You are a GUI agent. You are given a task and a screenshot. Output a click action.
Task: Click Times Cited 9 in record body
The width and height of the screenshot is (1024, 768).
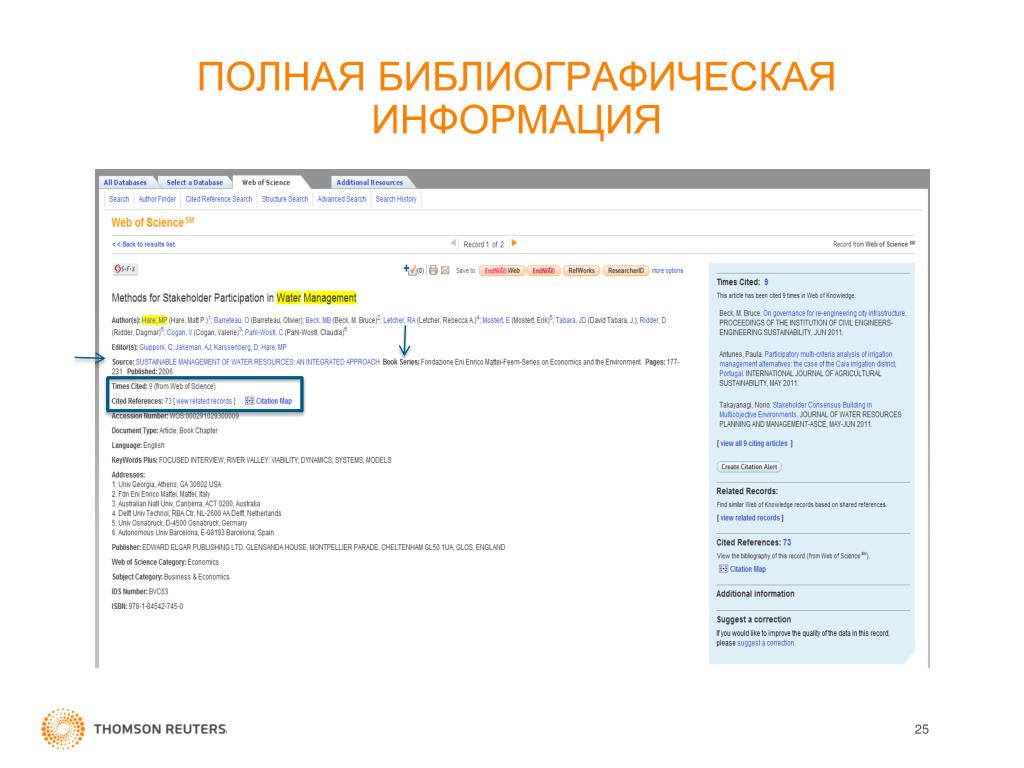click(150, 387)
